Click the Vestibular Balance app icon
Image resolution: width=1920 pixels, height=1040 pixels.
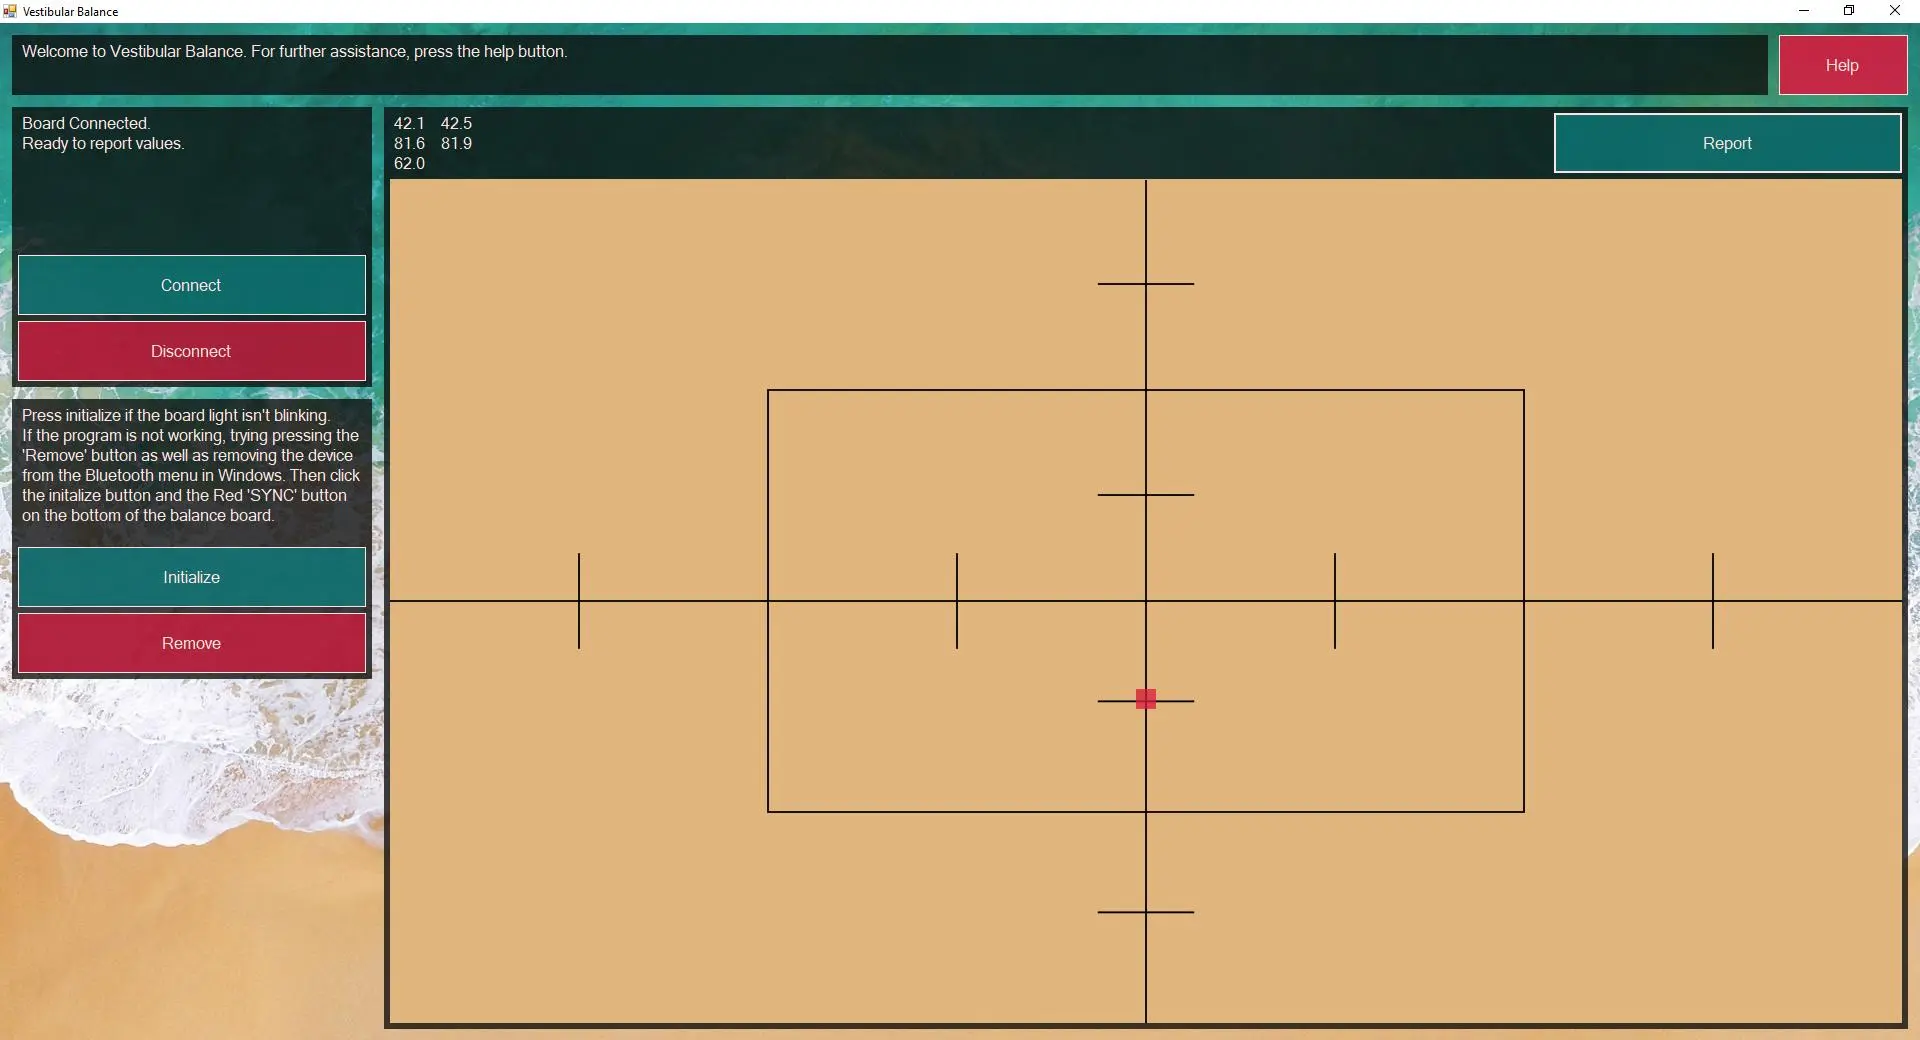tap(10, 11)
